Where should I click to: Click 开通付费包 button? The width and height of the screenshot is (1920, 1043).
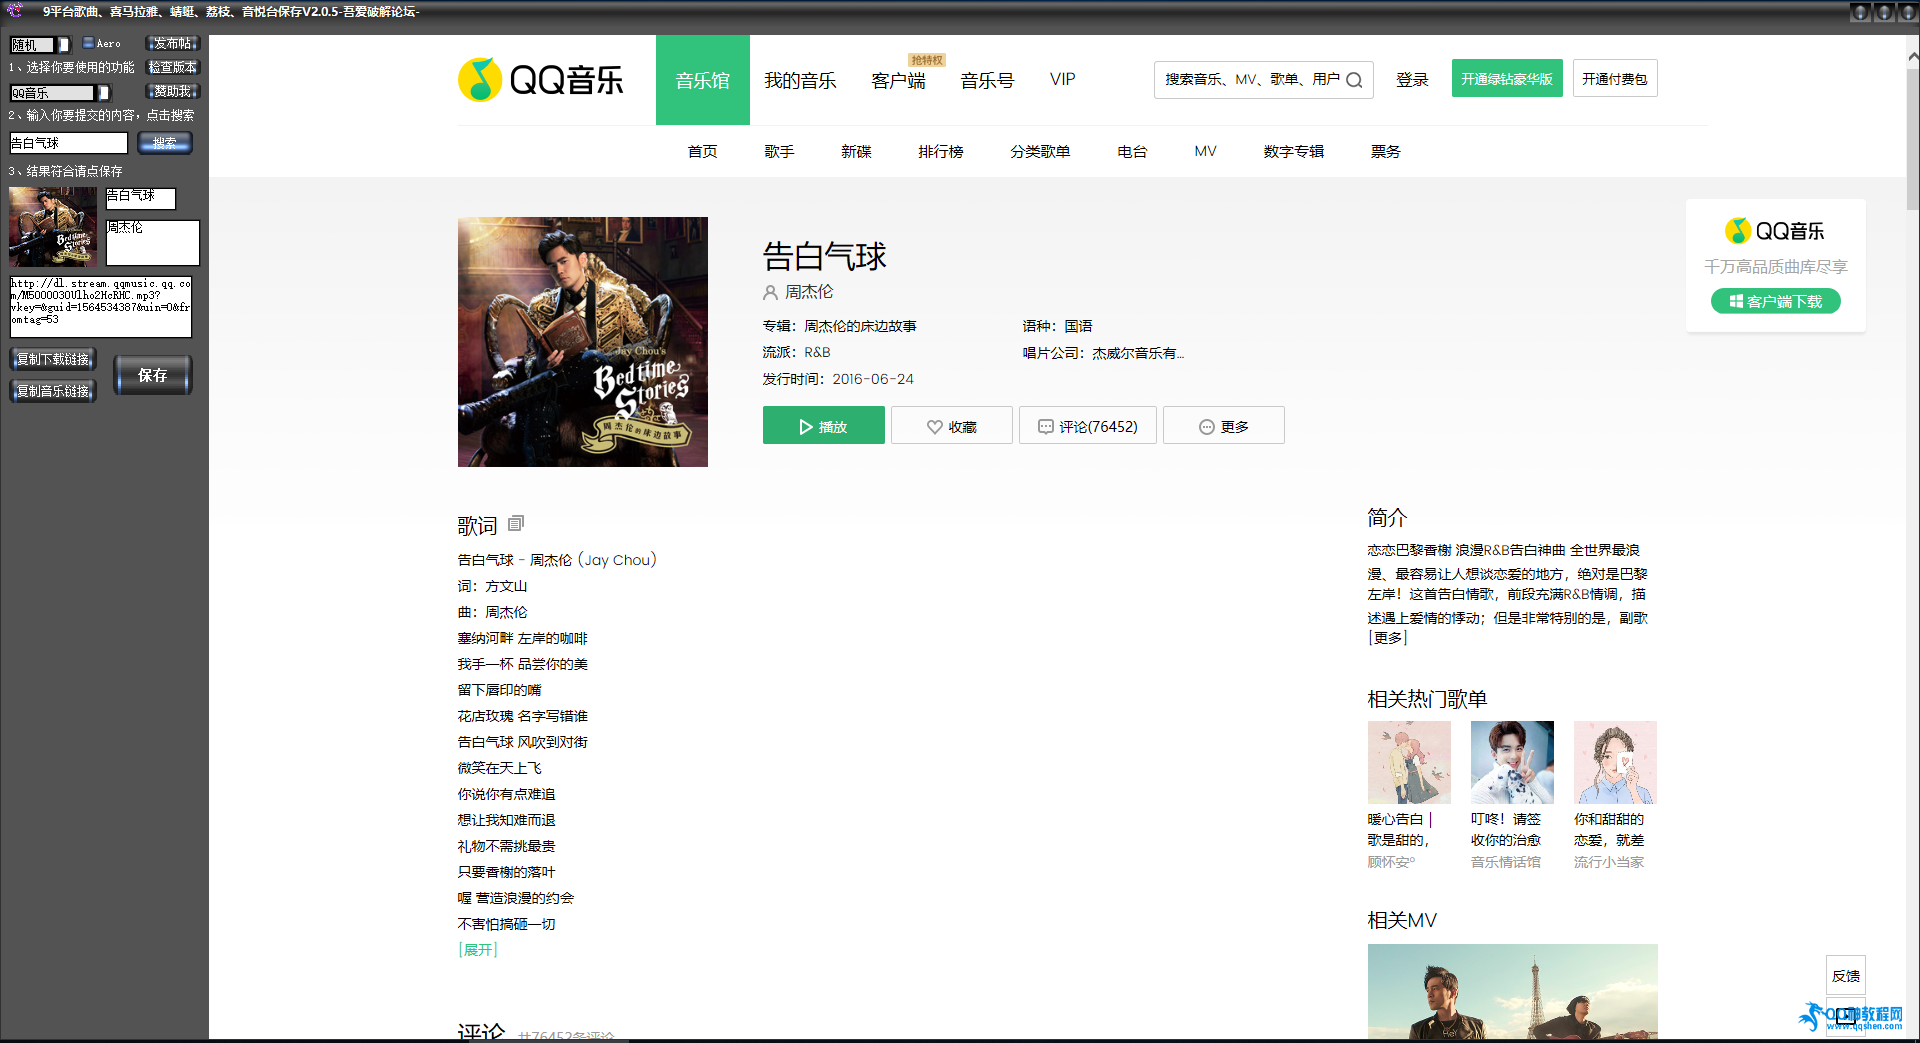[1615, 79]
